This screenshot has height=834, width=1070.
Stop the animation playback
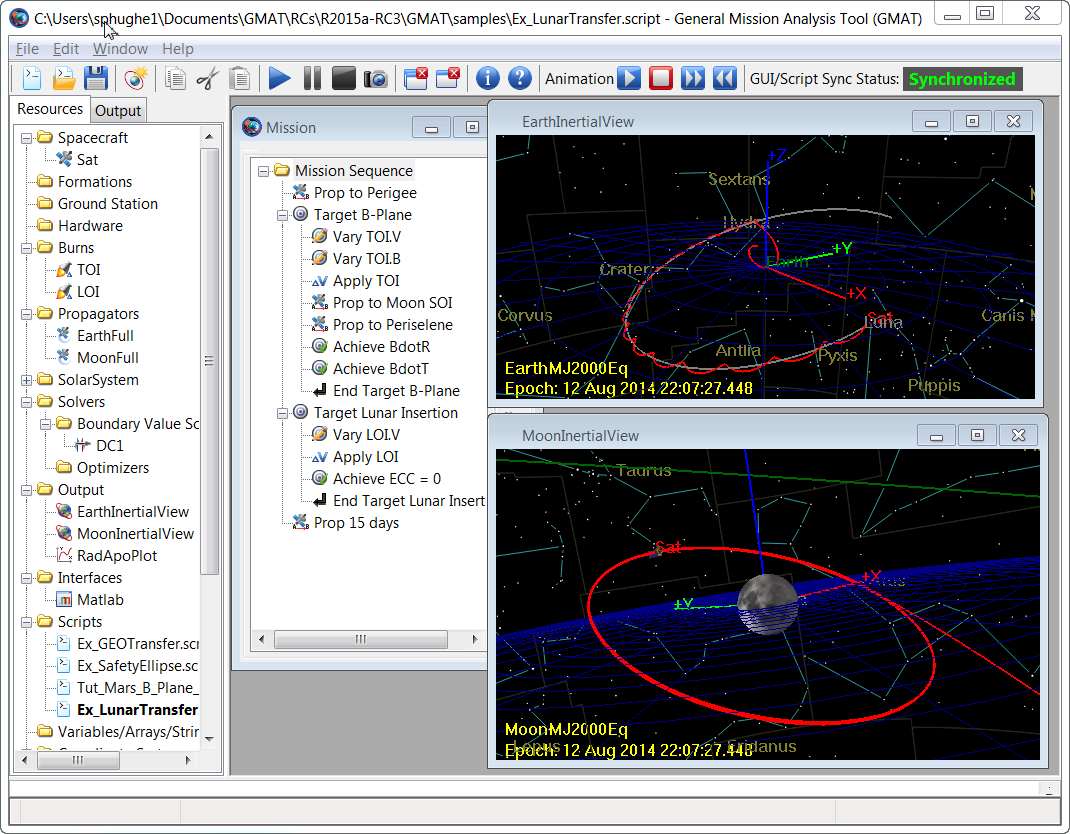(x=661, y=78)
